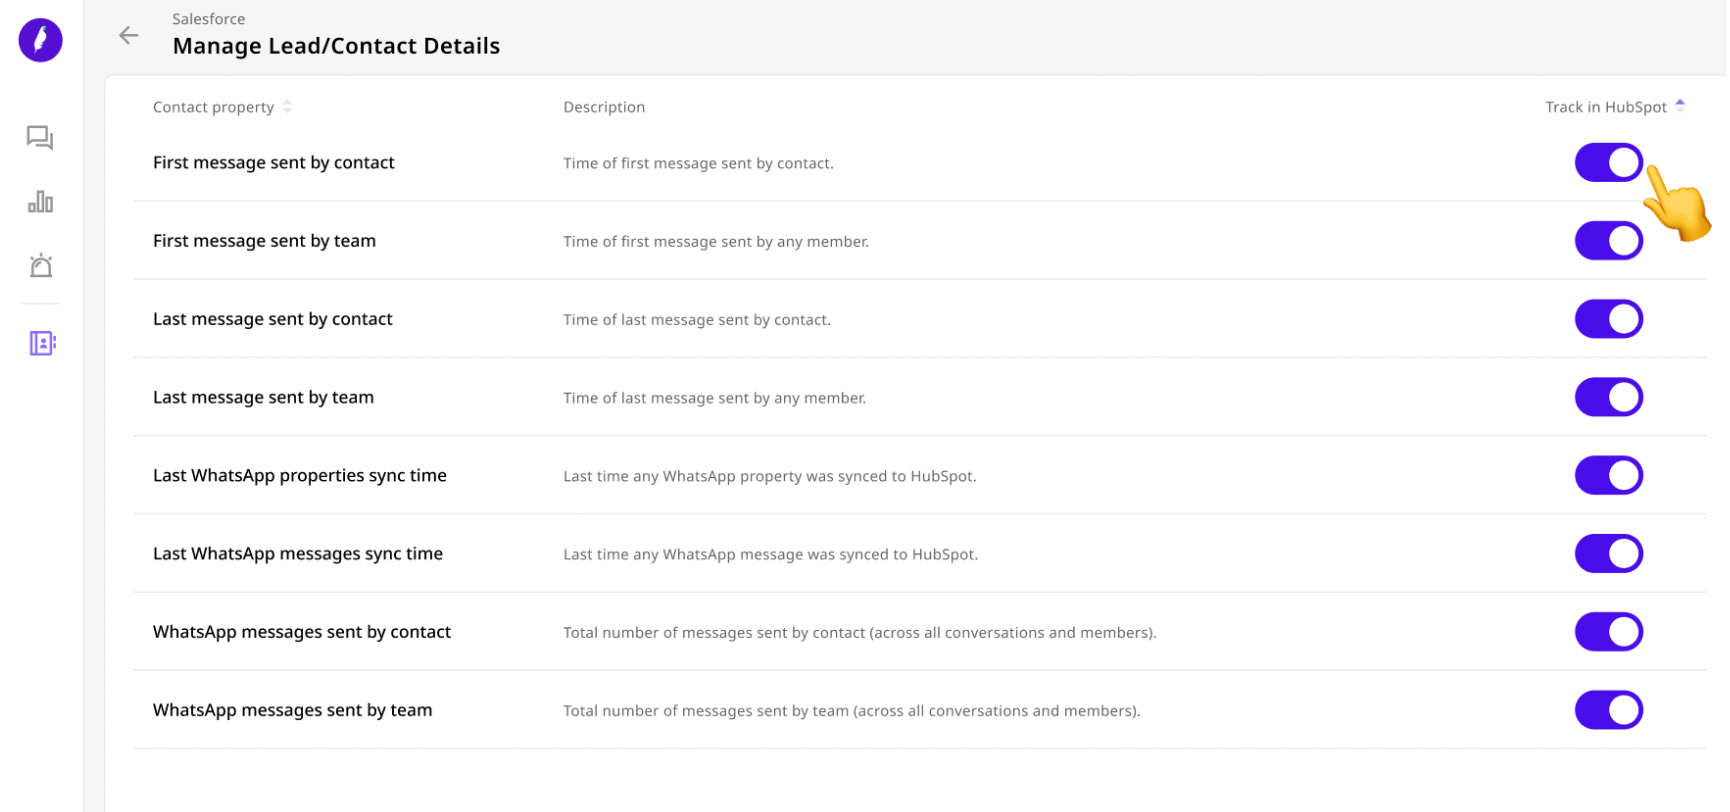
Task: Disable WhatsApp messages sent by contact toggle
Action: (x=1609, y=632)
